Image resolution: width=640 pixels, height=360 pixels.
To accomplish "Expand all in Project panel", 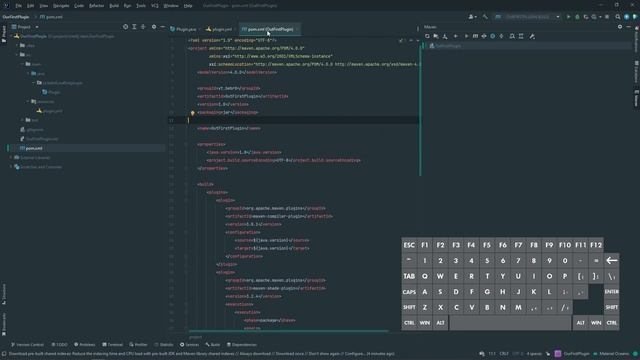I will pos(134,27).
